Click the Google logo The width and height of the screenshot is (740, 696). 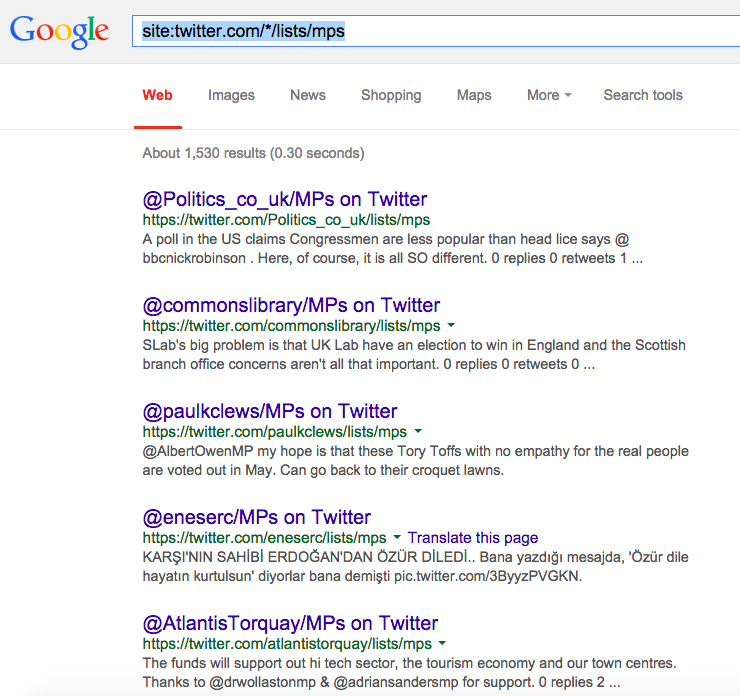(59, 31)
